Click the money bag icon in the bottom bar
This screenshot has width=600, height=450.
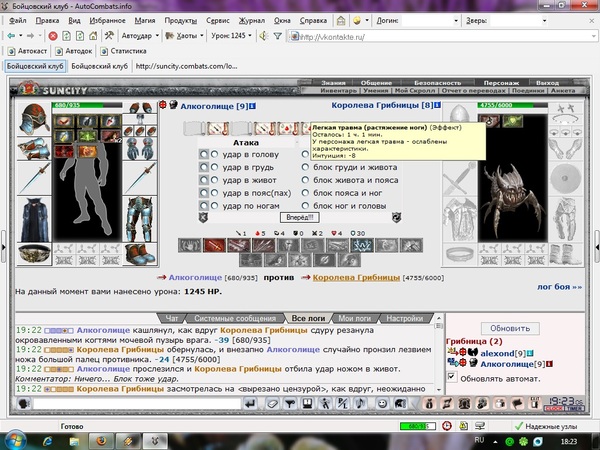[429, 404]
